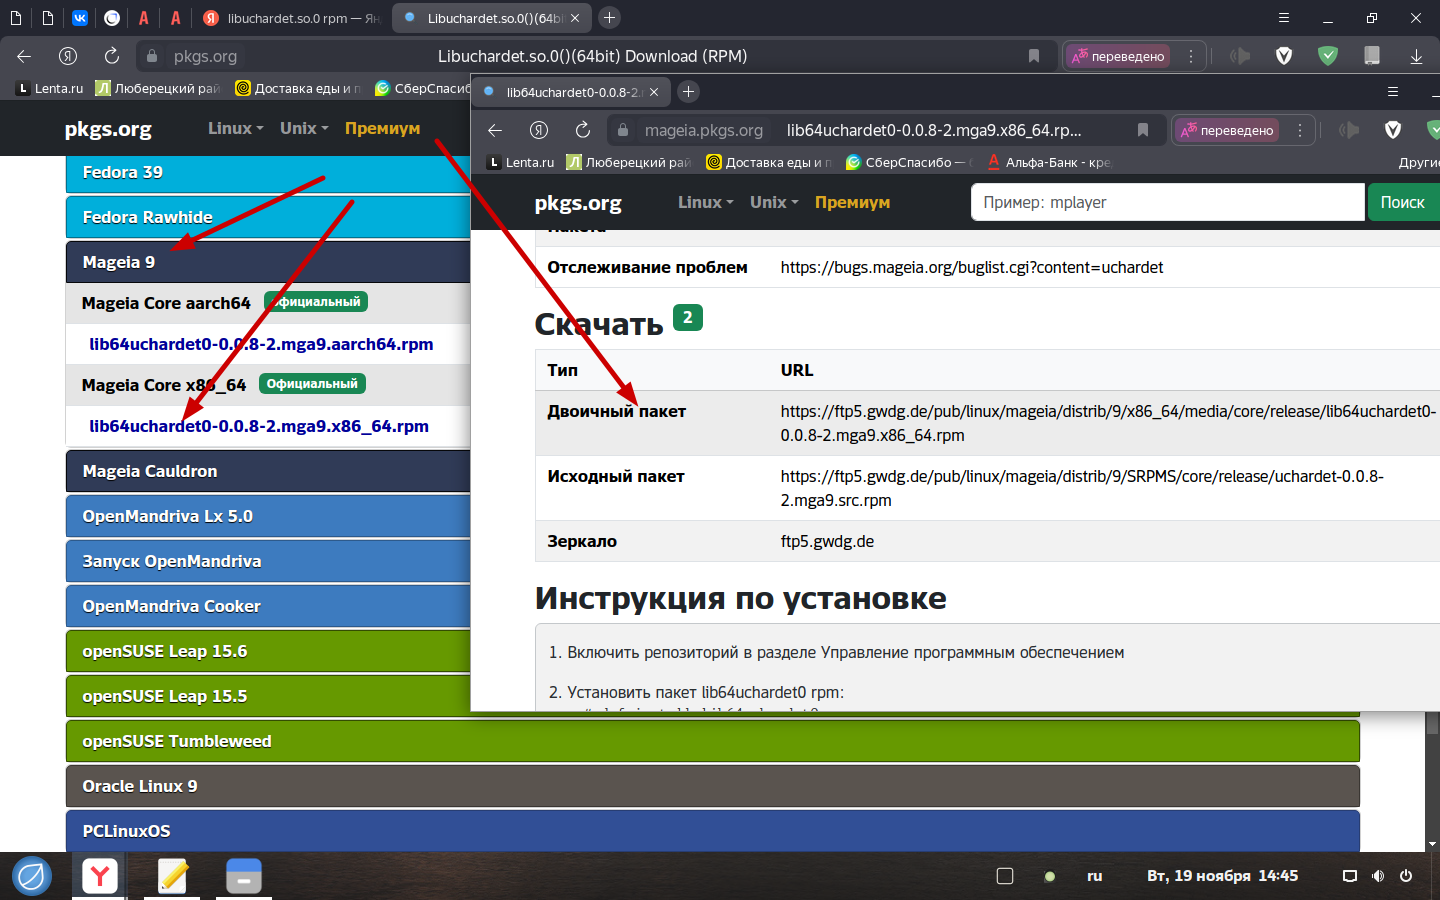Image resolution: width=1440 pixels, height=900 pixels.
Task: Click the white shield icon in the front window toolbar
Action: point(1393,130)
